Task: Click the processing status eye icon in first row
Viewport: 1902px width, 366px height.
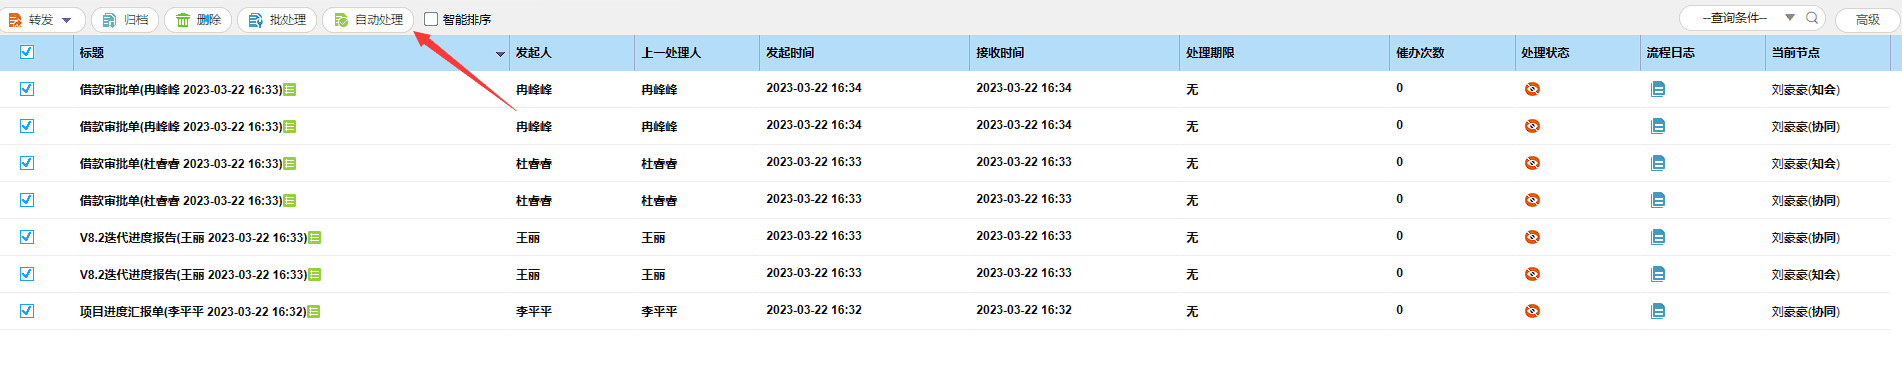Action: 1532,89
